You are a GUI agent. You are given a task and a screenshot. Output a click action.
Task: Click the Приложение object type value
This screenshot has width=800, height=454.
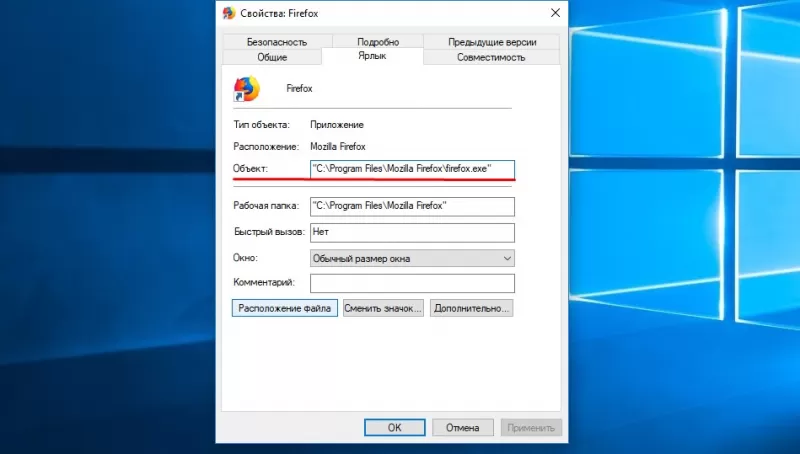(x=337, y=124)
